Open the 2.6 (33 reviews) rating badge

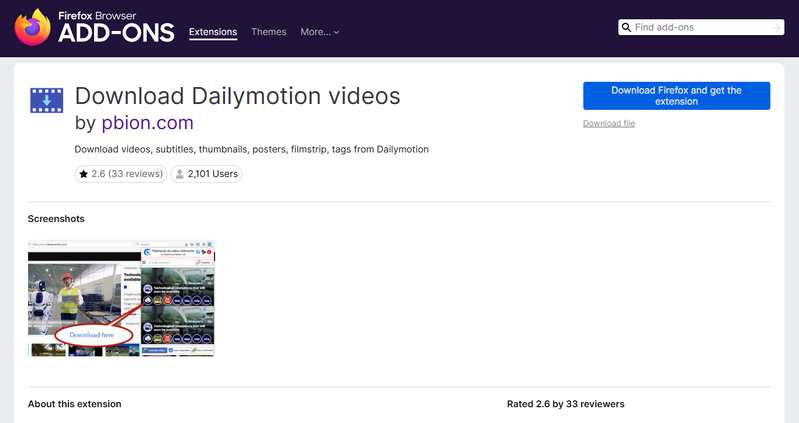[x=121, y=174]
